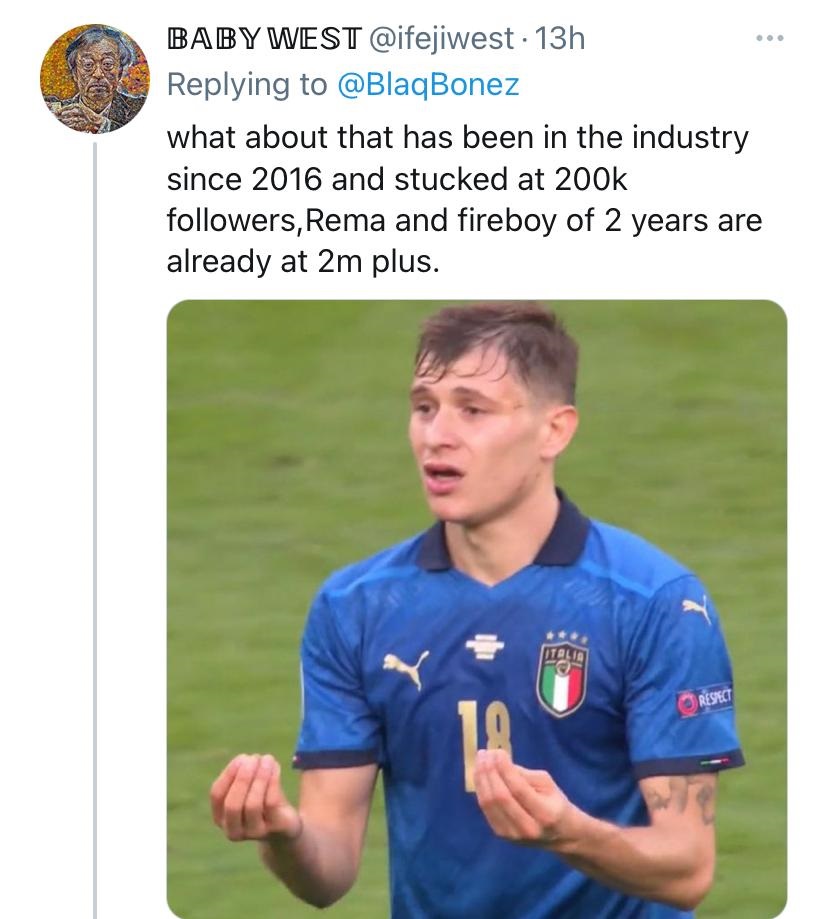828x919 pixels.
Task: Click the 13h tweet timestamp
Action: coord(560,40)
